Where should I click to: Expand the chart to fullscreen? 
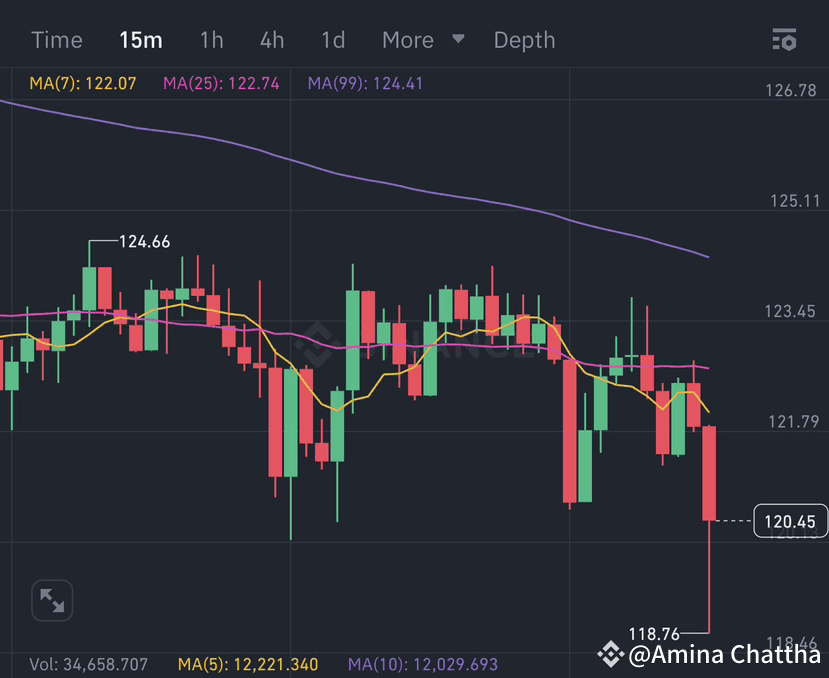pos(51,600)
